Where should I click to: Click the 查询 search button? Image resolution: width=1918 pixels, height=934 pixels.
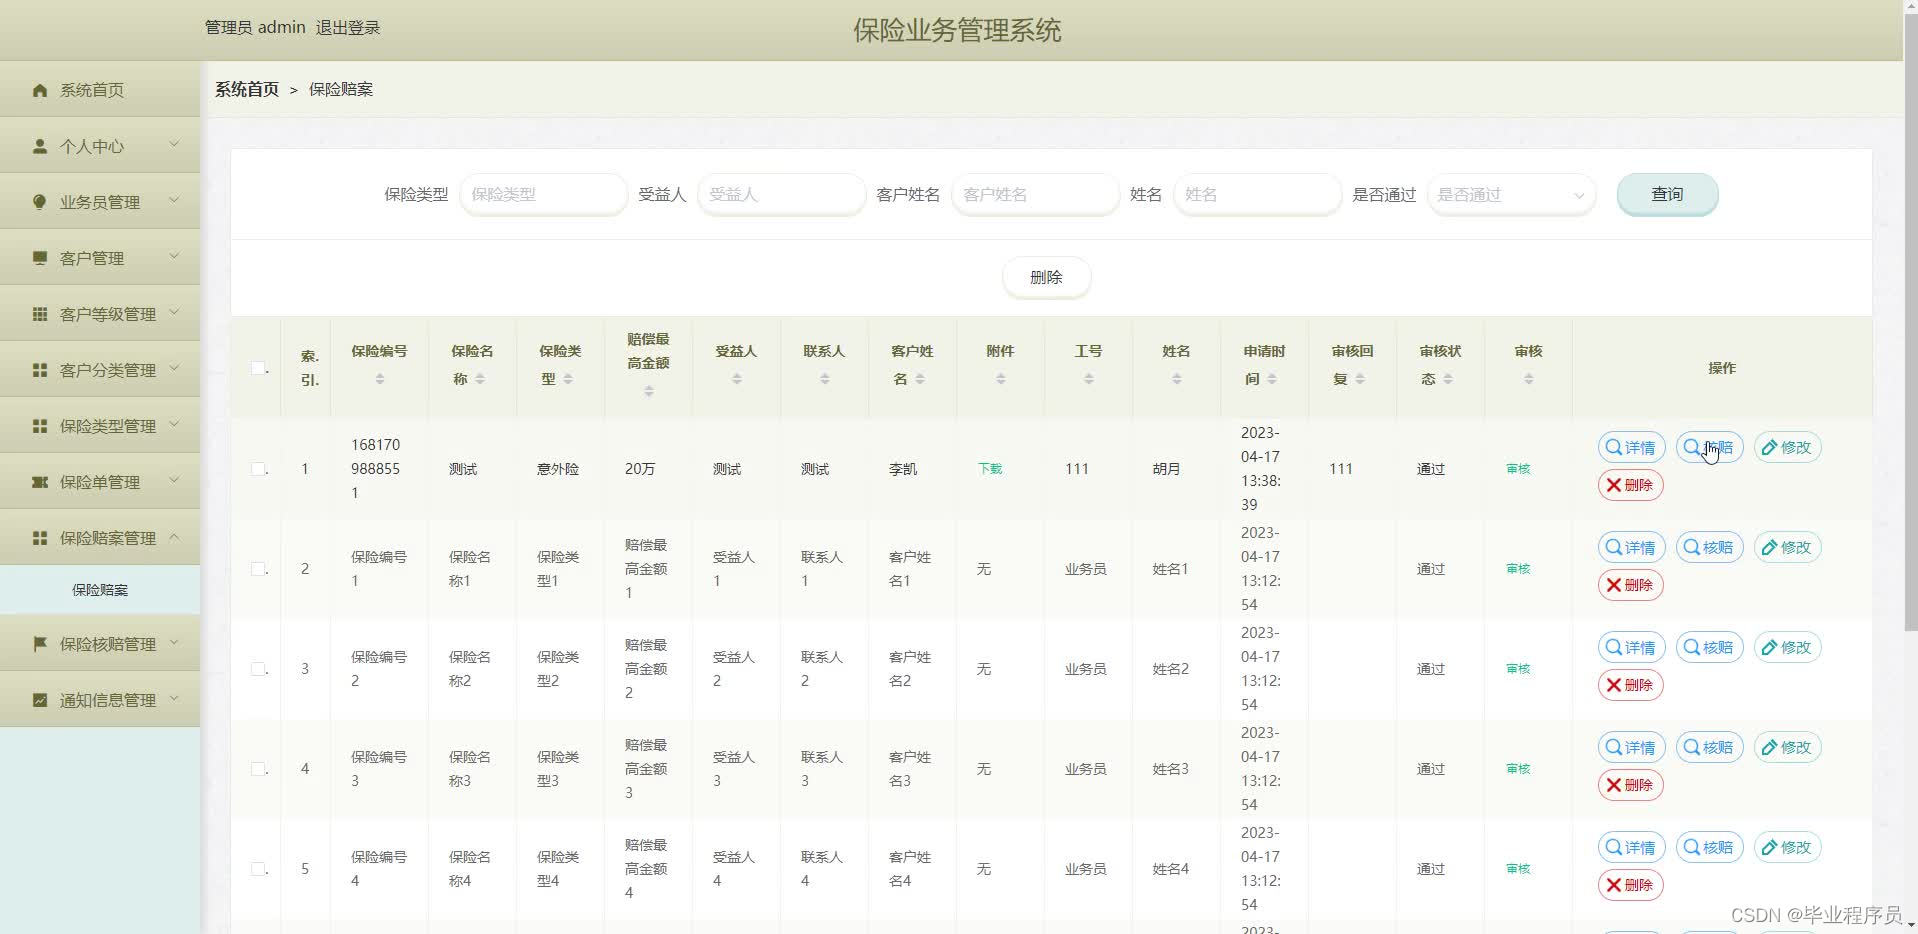click(1667, 194)
